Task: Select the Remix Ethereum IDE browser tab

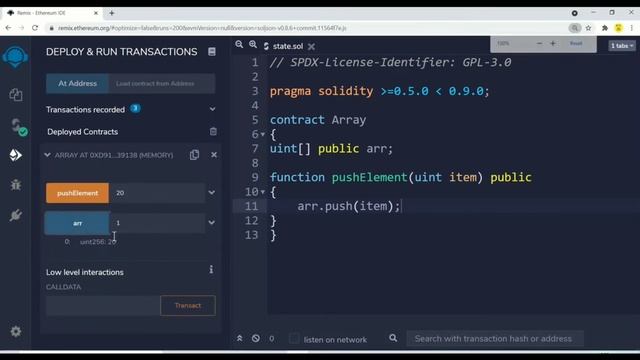Action: [x=52, y=13]
